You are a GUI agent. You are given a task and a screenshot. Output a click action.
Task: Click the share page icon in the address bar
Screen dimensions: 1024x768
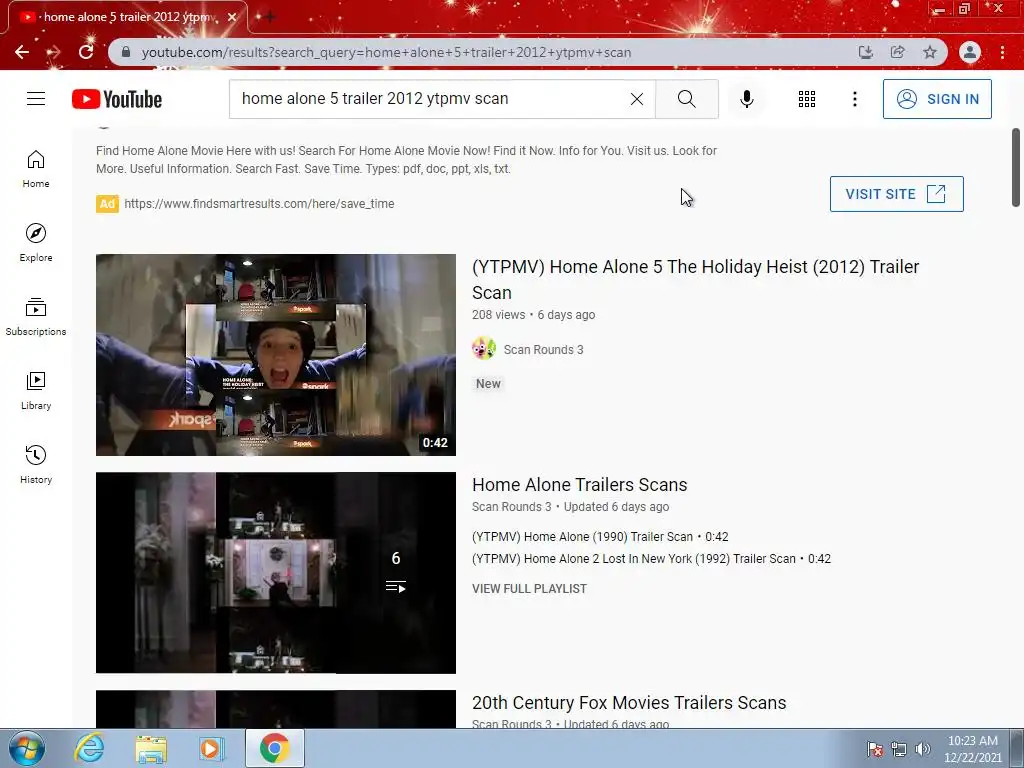point(898,52)
